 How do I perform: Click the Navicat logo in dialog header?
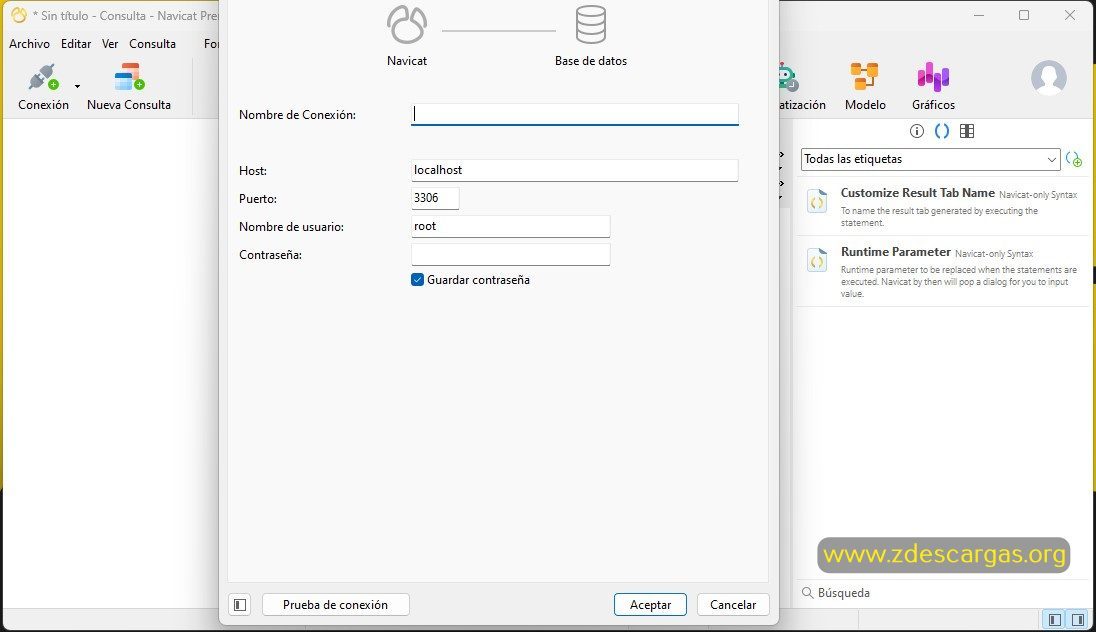(x=407, y=24)
